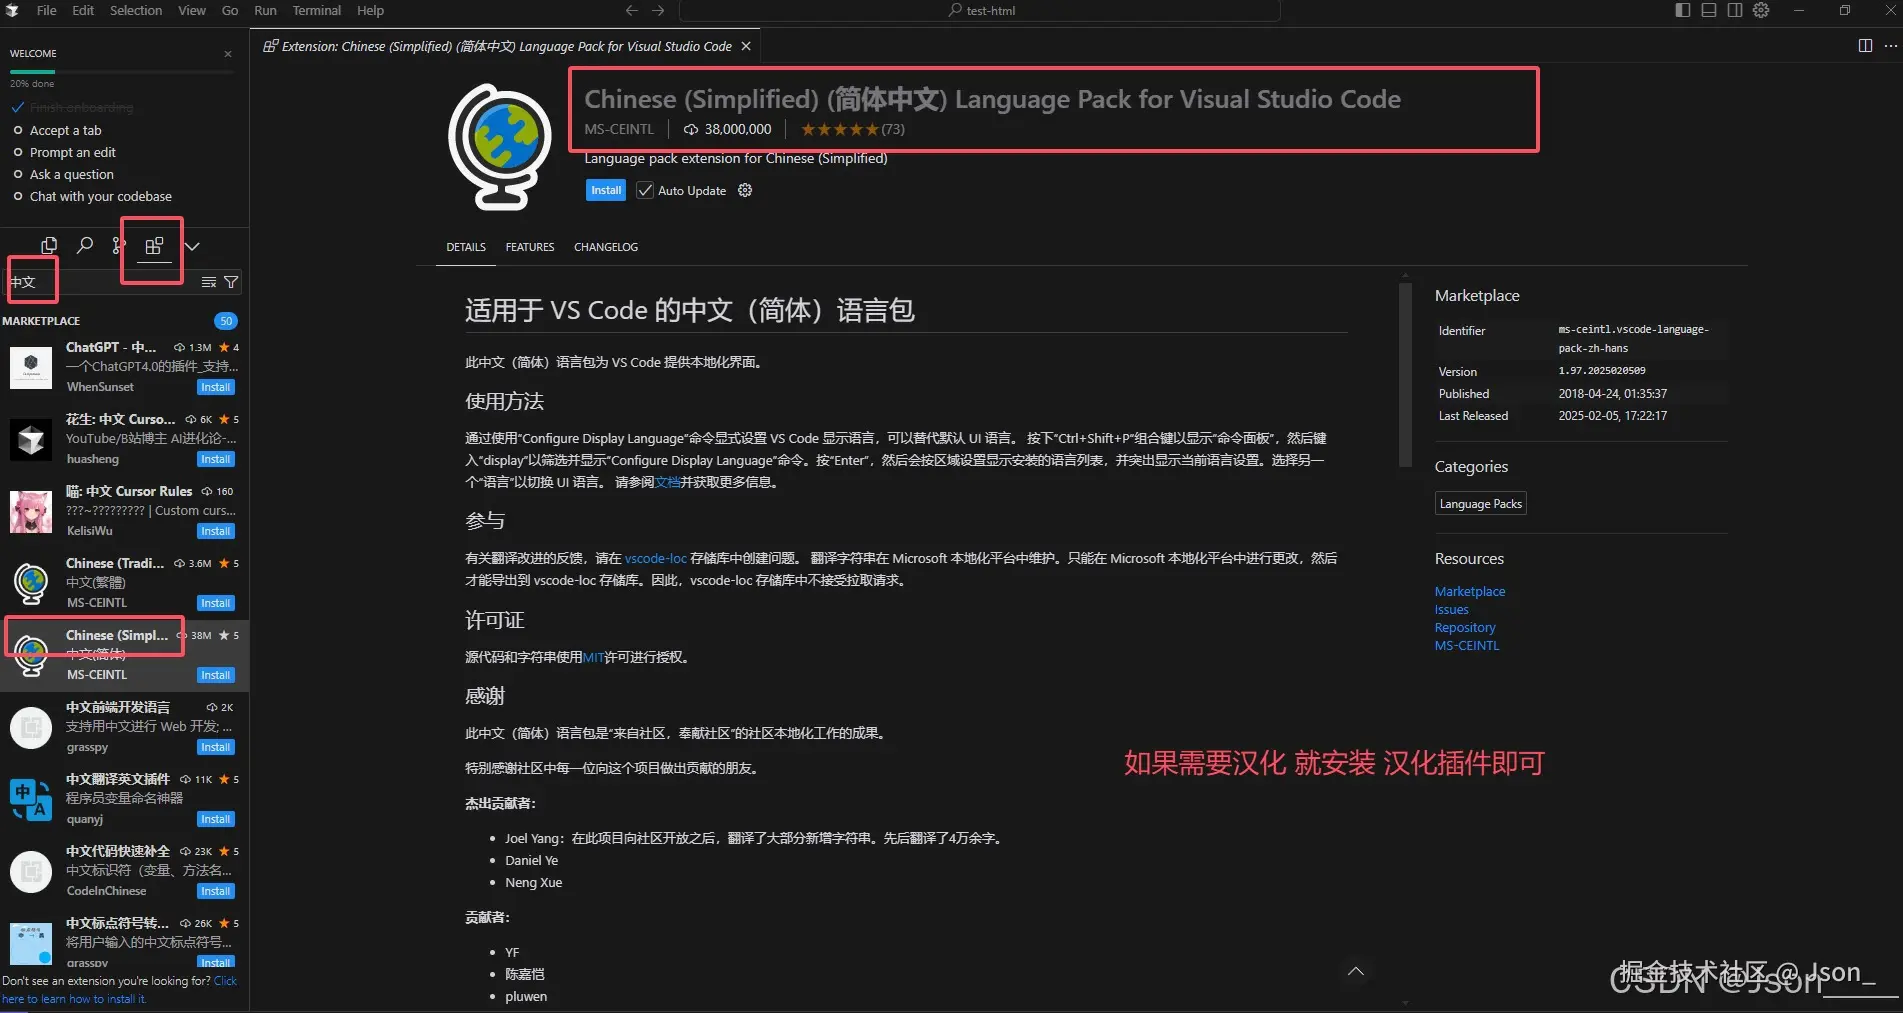Close the Chinese Language Pack extension tab
Viewport: 1903px width, 1013px height.
(746, 46)
